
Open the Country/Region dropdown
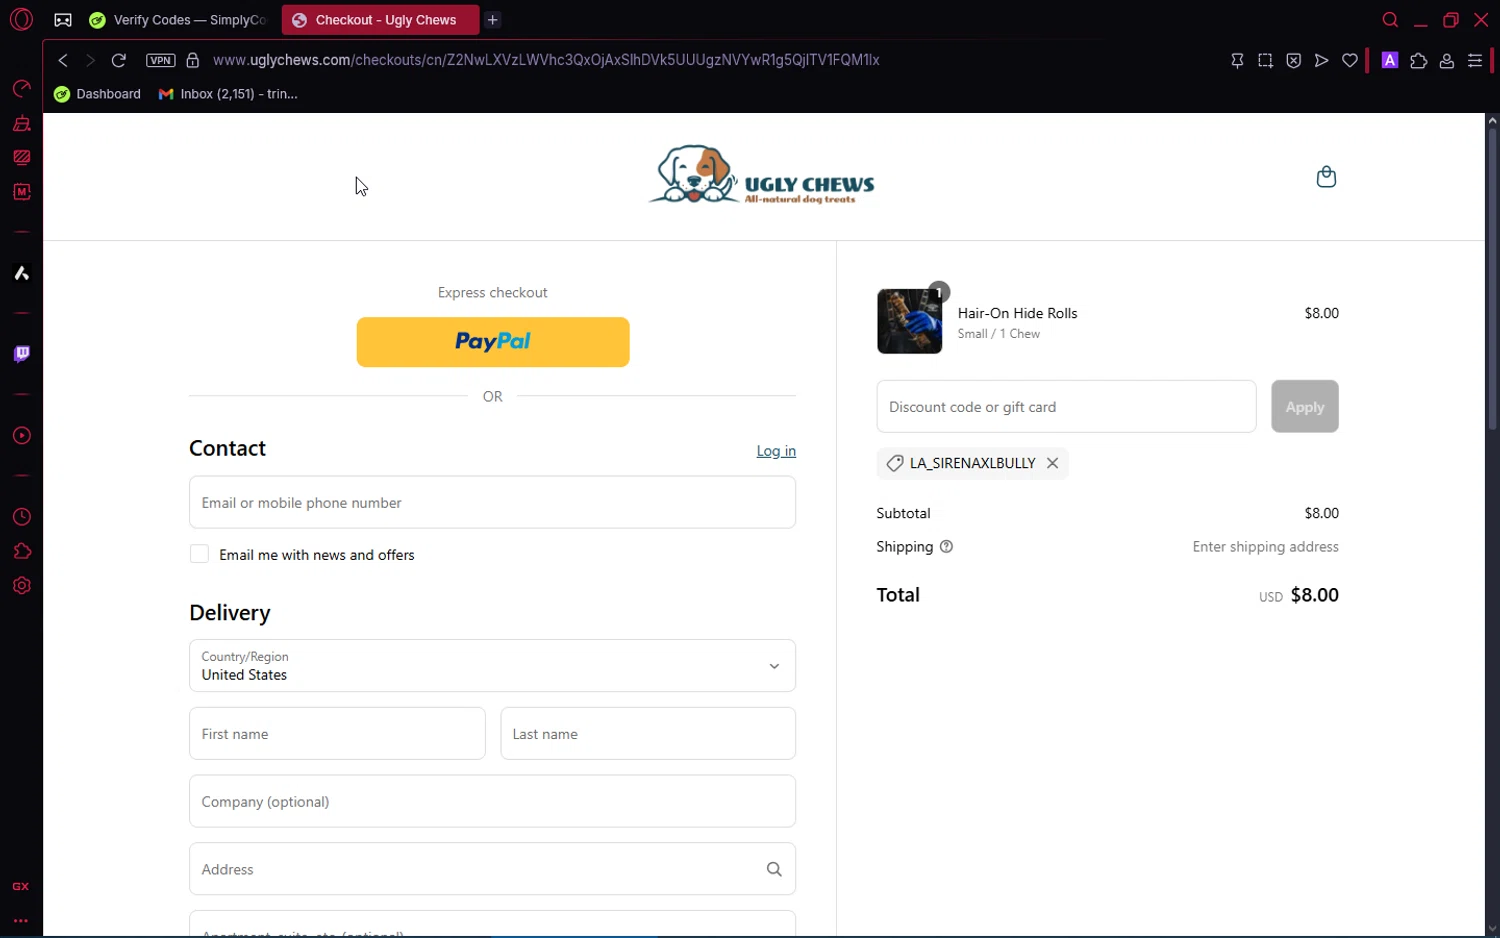coord(492,666)
